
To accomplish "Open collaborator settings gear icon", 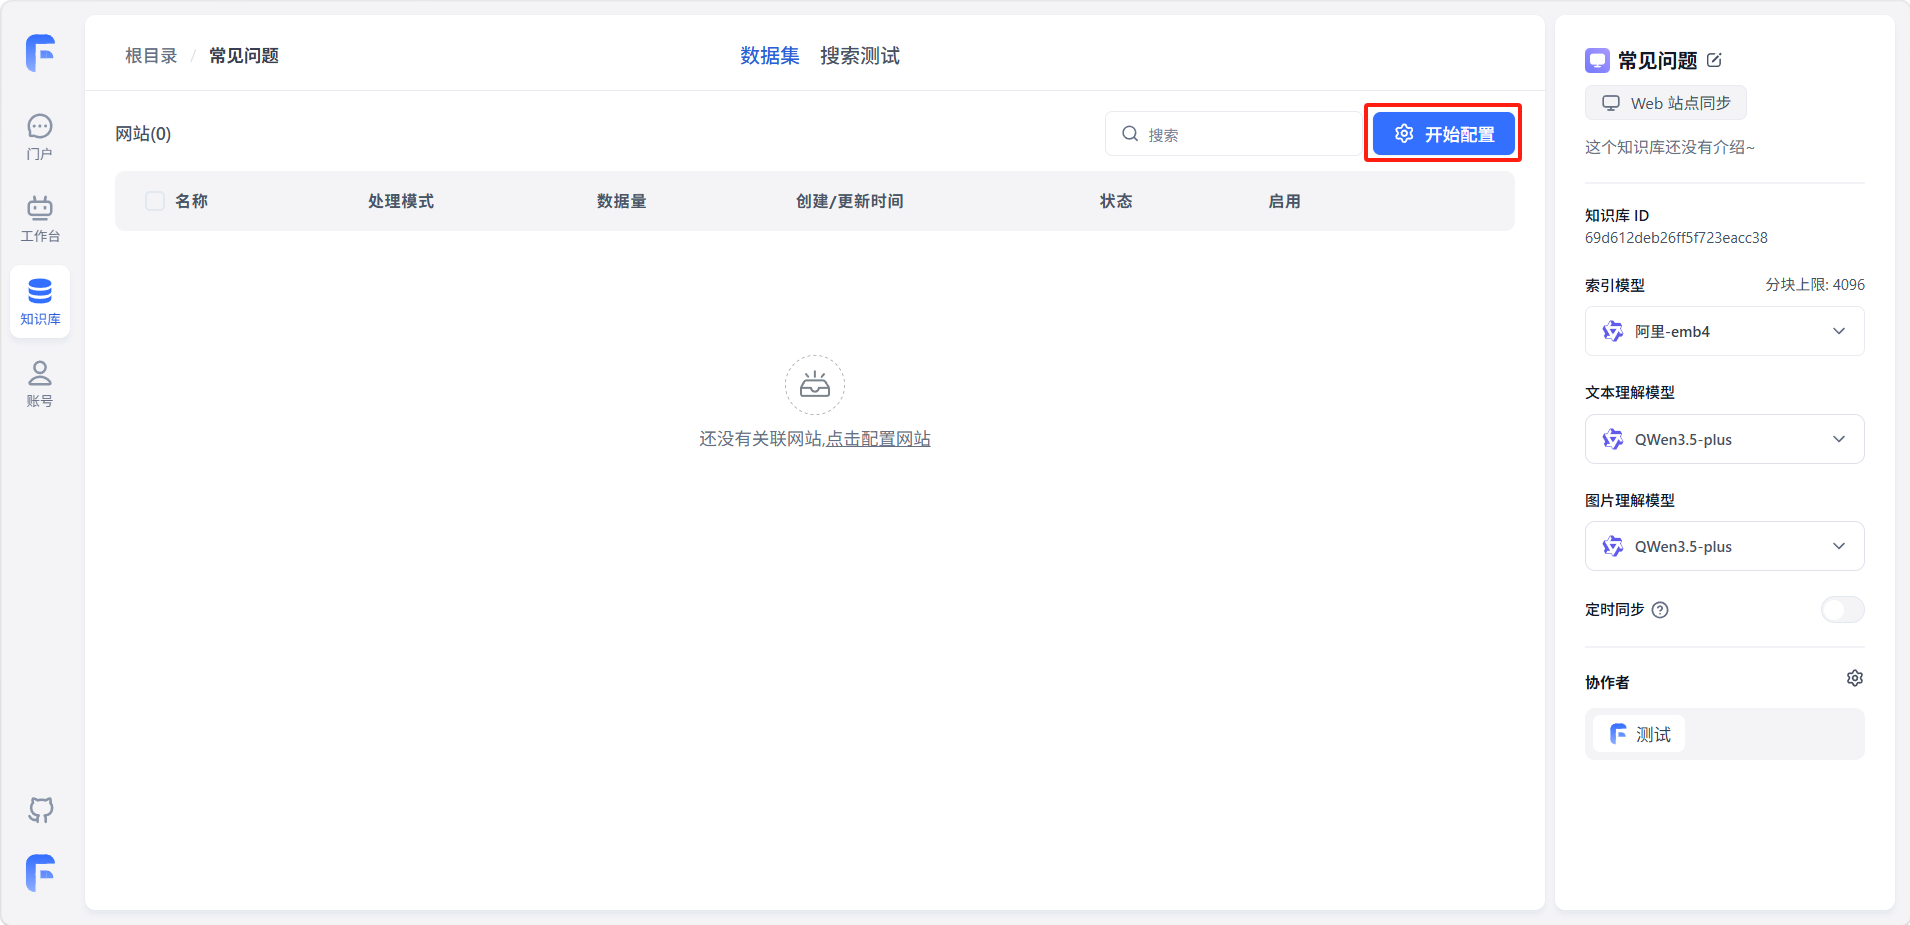I will click(1854, 678).
